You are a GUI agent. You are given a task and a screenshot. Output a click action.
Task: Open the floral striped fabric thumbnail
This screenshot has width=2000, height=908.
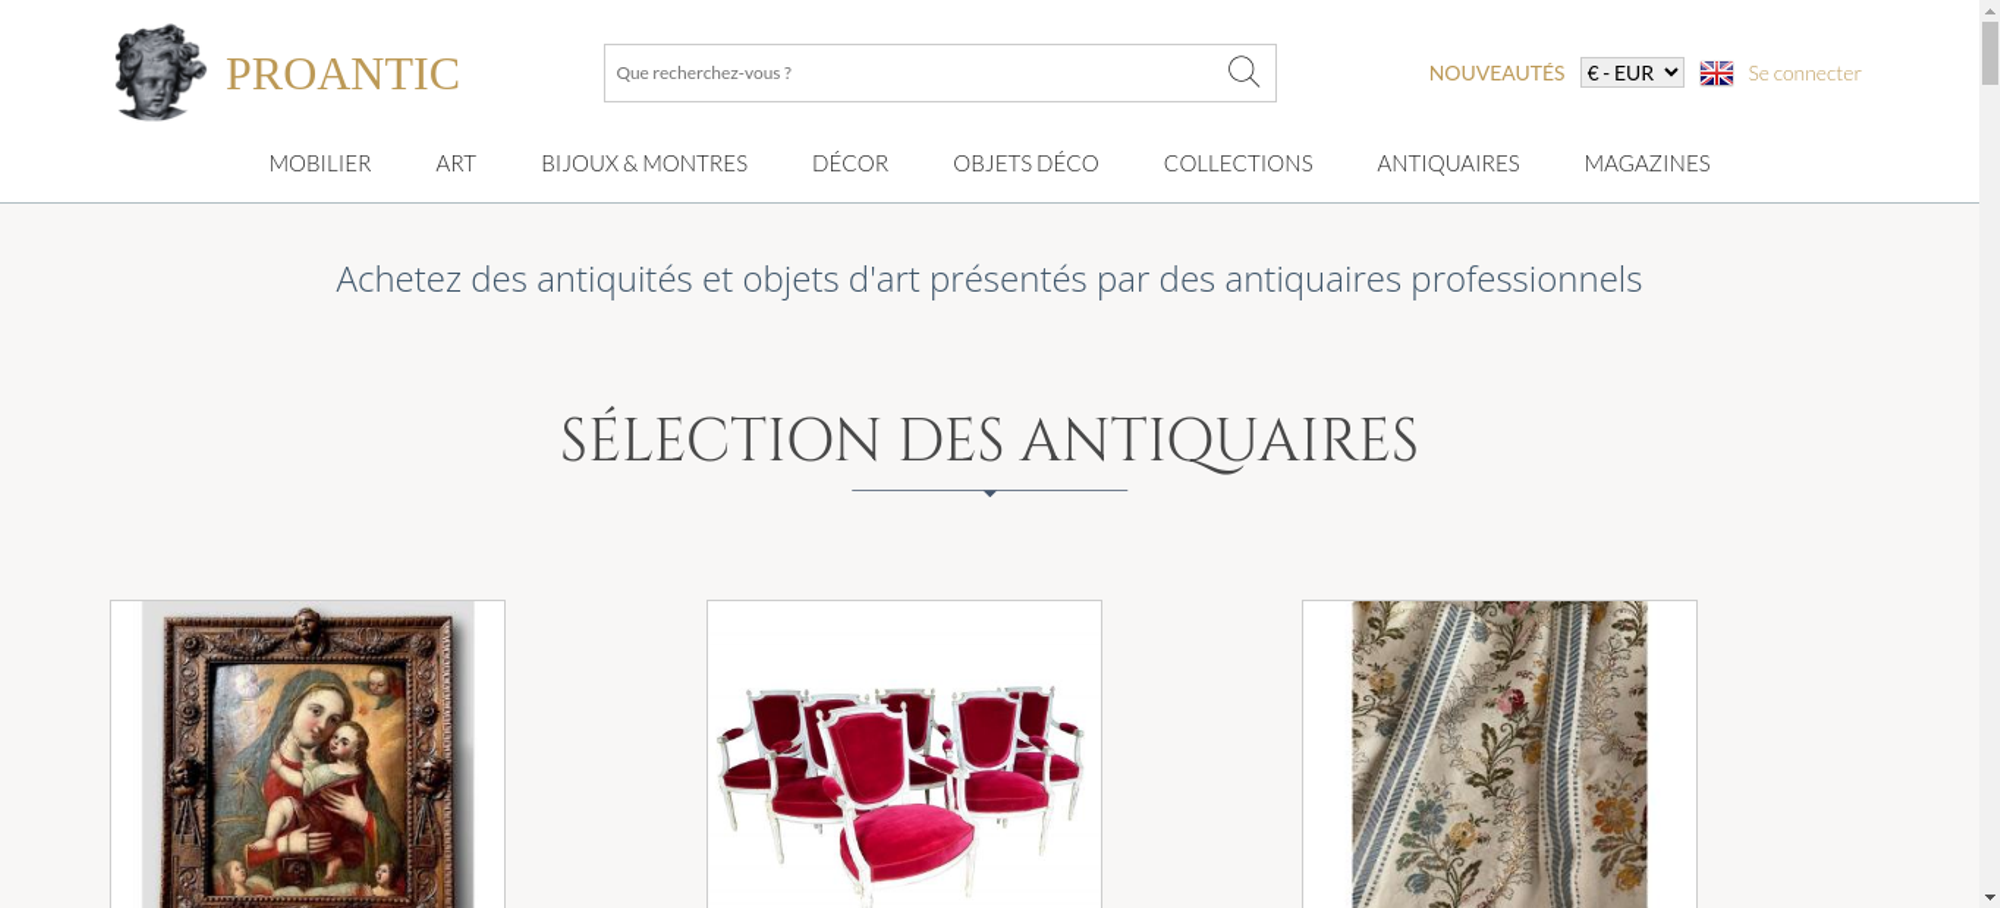click(x=1499, y=754)
